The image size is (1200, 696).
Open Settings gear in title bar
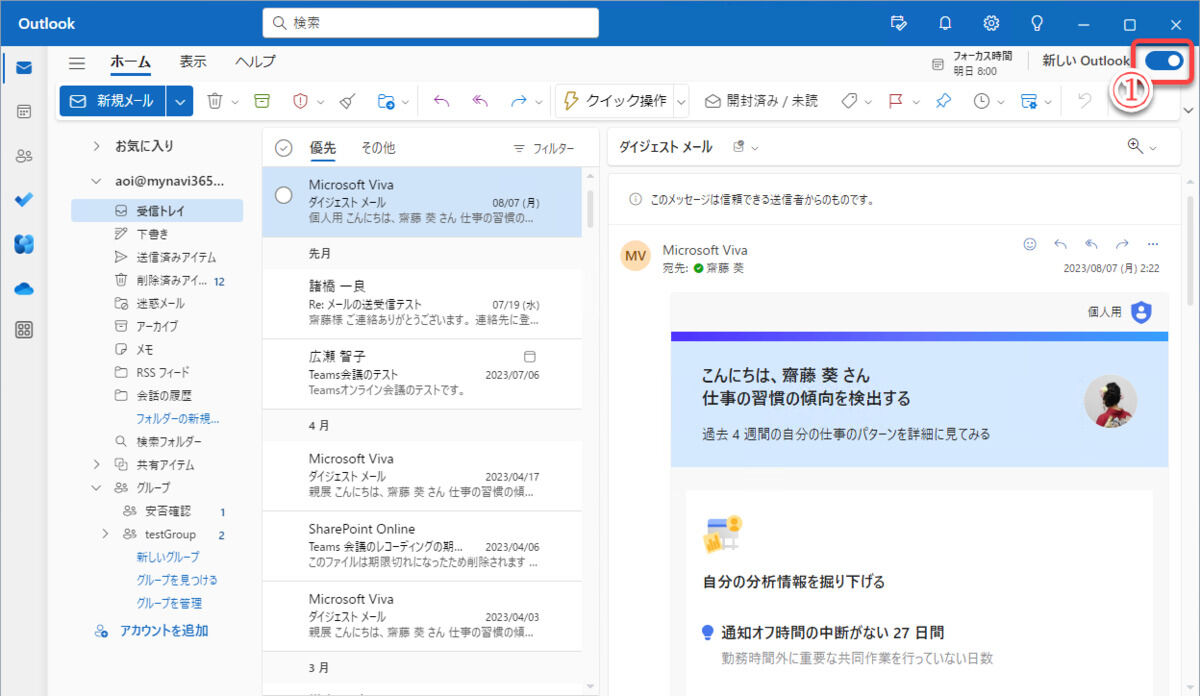[x=991, y=23]
